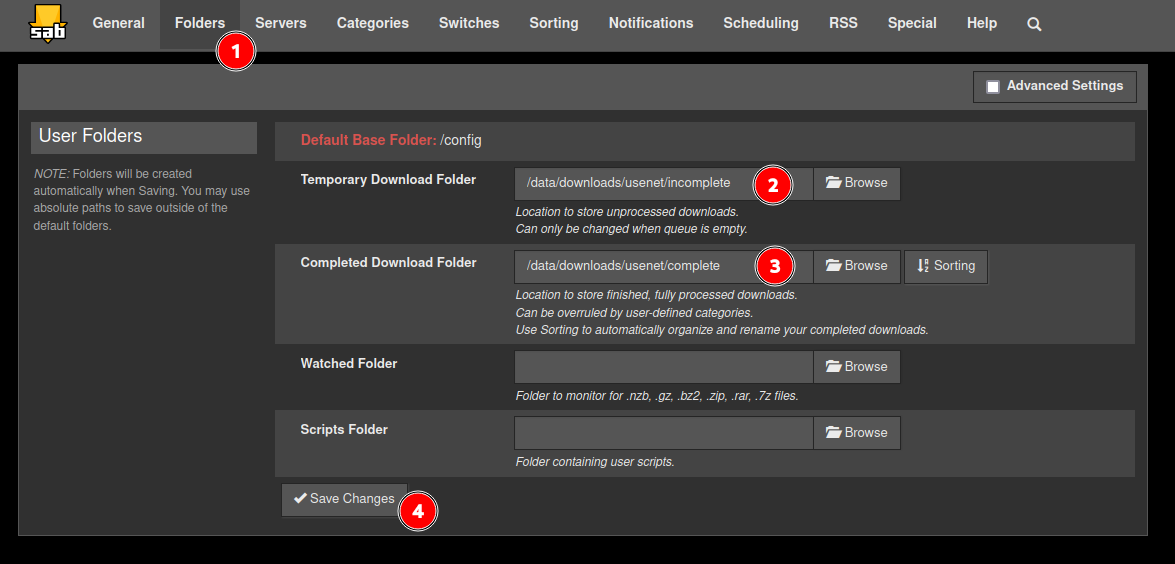Open the Notifications tab

(651, 24)
